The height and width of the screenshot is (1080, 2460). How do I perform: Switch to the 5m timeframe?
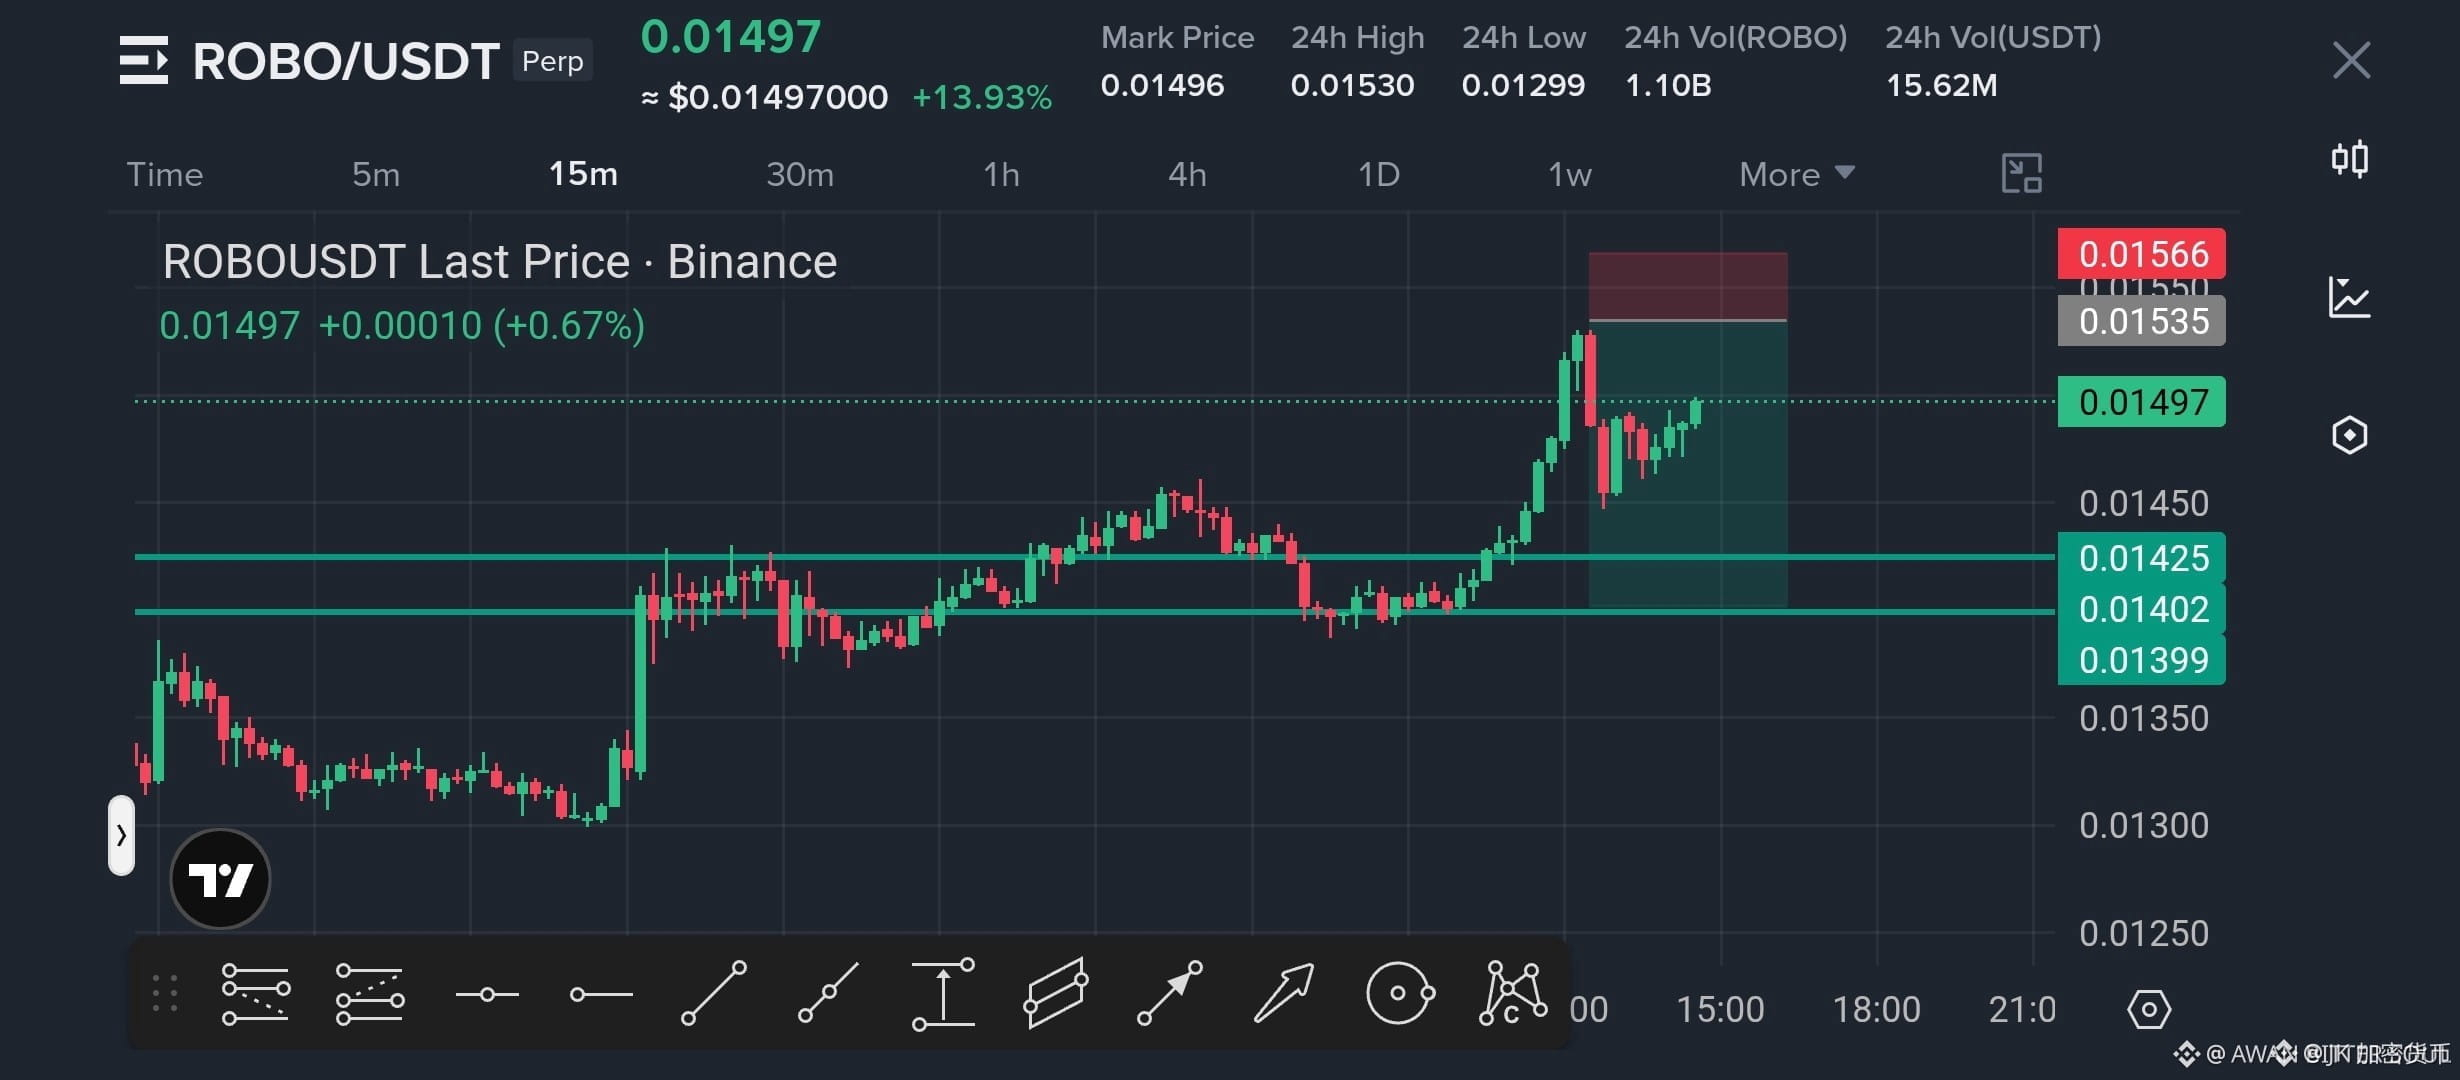point(376,174)
